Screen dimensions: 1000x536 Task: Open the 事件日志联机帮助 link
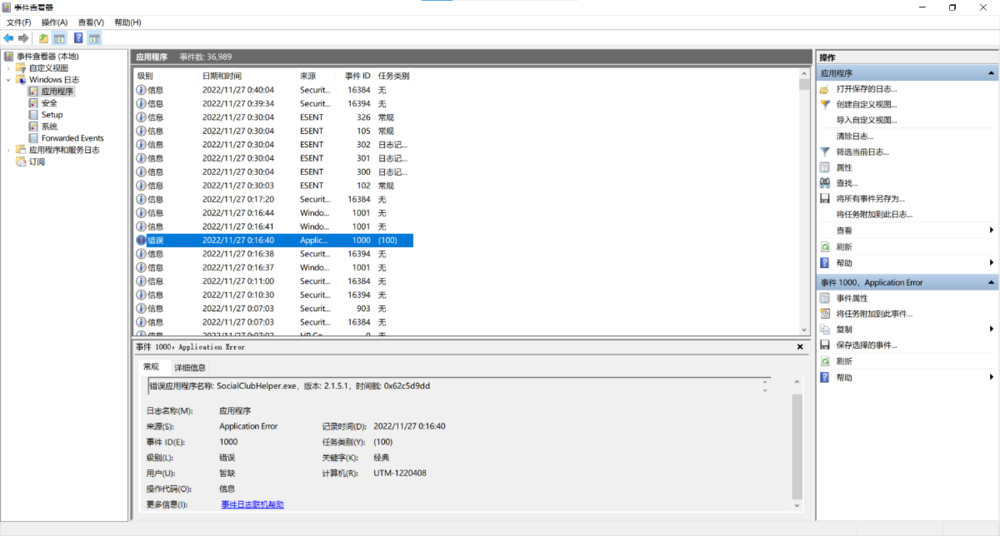pyautogui.click(x=252, y=505)
